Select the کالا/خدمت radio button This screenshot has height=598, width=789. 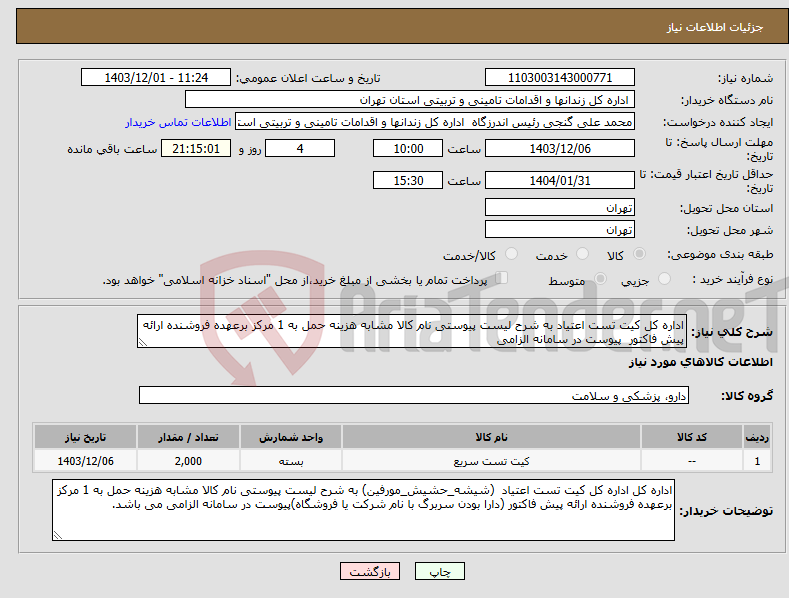pyautogui.click(x=511, y=254)
